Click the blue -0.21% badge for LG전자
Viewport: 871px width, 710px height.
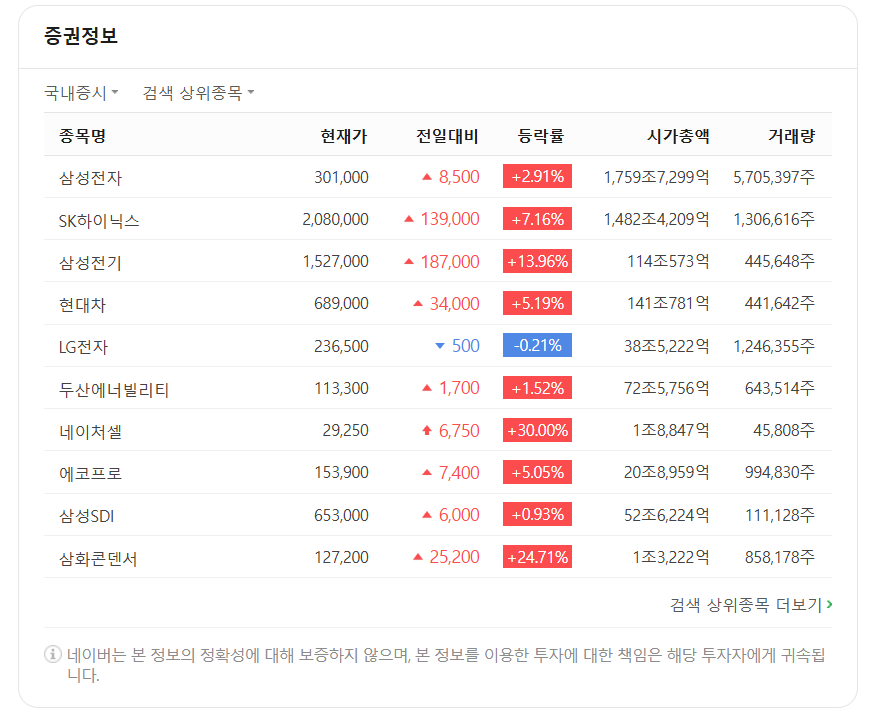point(537,346)
